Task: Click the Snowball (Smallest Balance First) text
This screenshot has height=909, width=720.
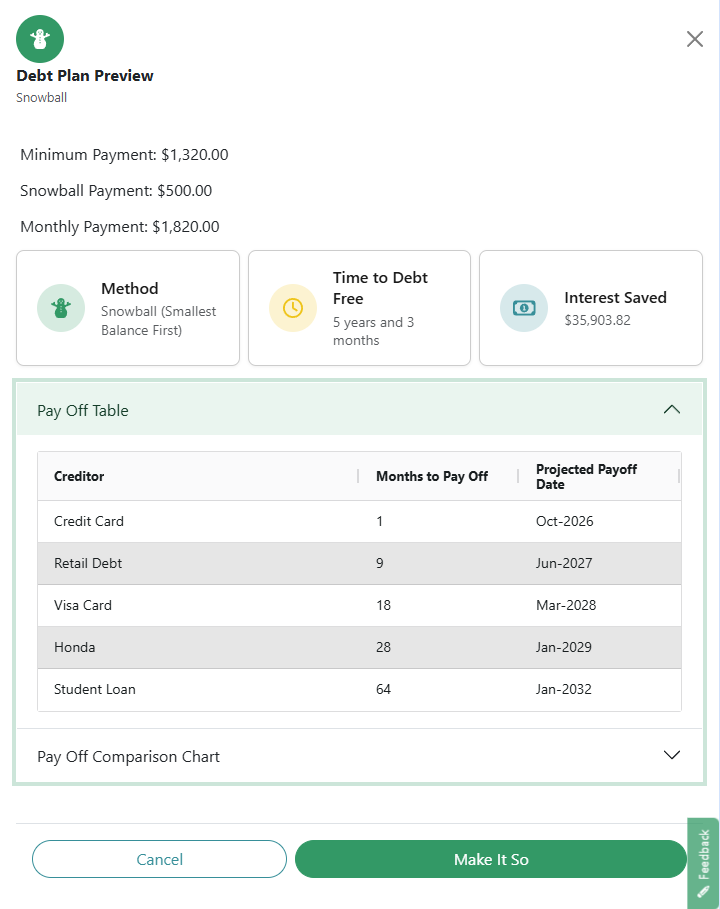Action: (x=158, y=321)
